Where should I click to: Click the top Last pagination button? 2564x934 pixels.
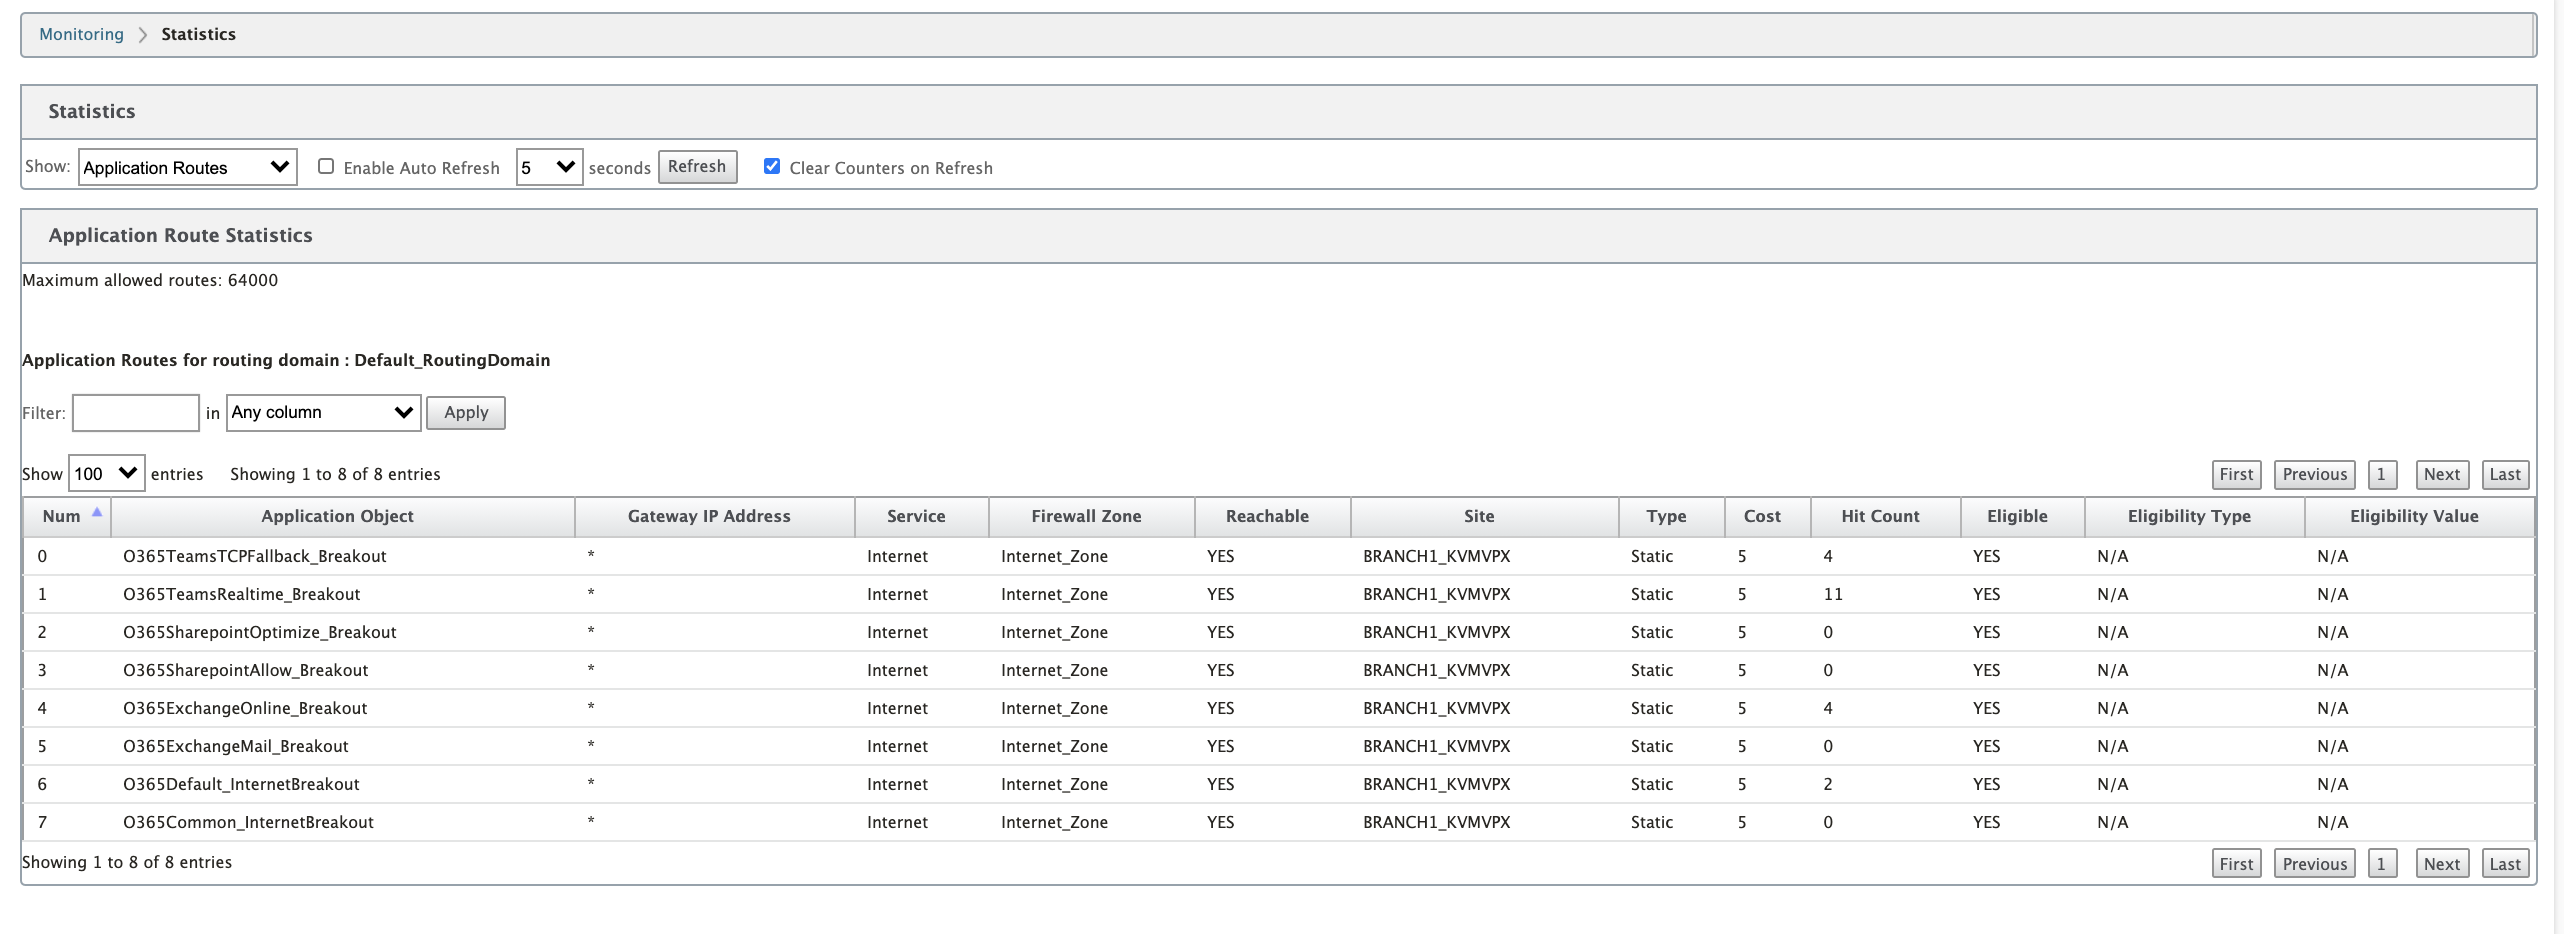click(2505, 475)
